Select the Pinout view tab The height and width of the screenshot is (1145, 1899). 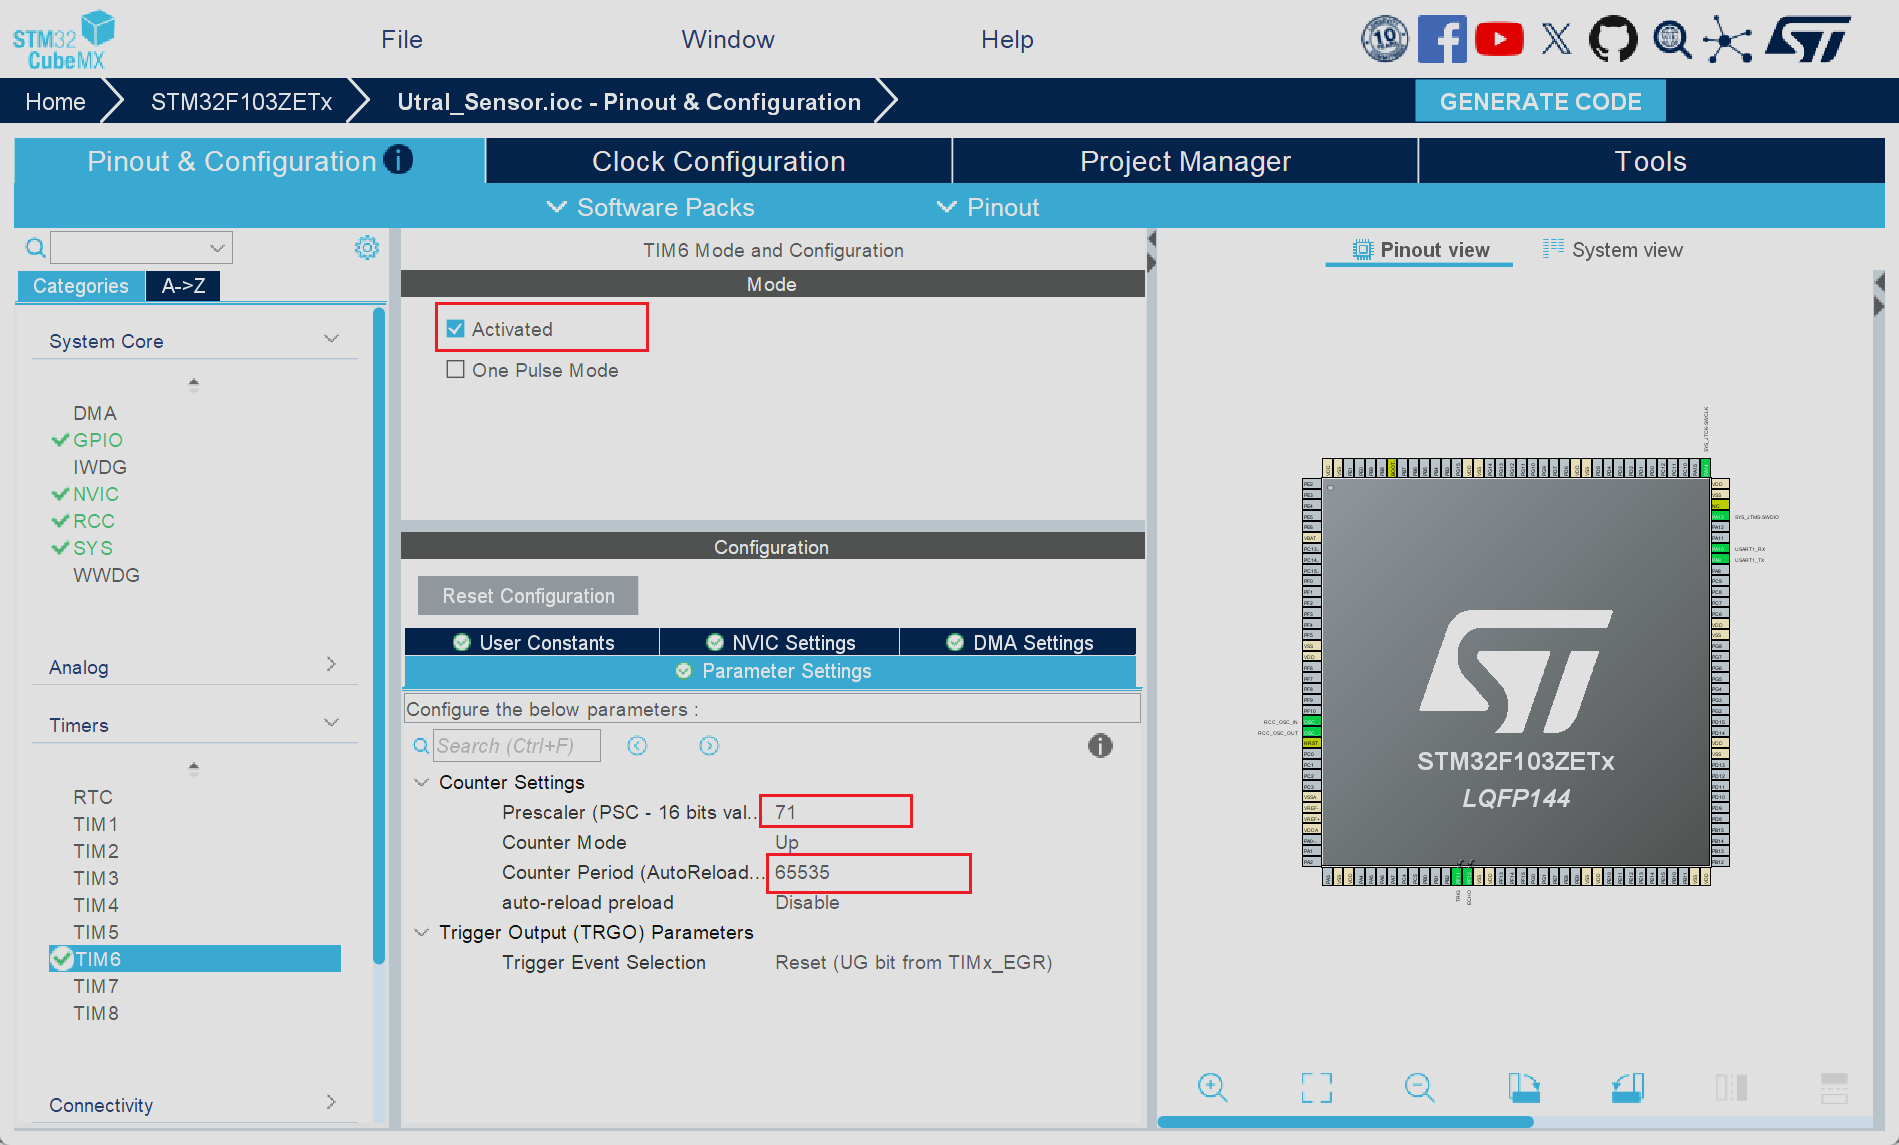tap(1420, 250)
